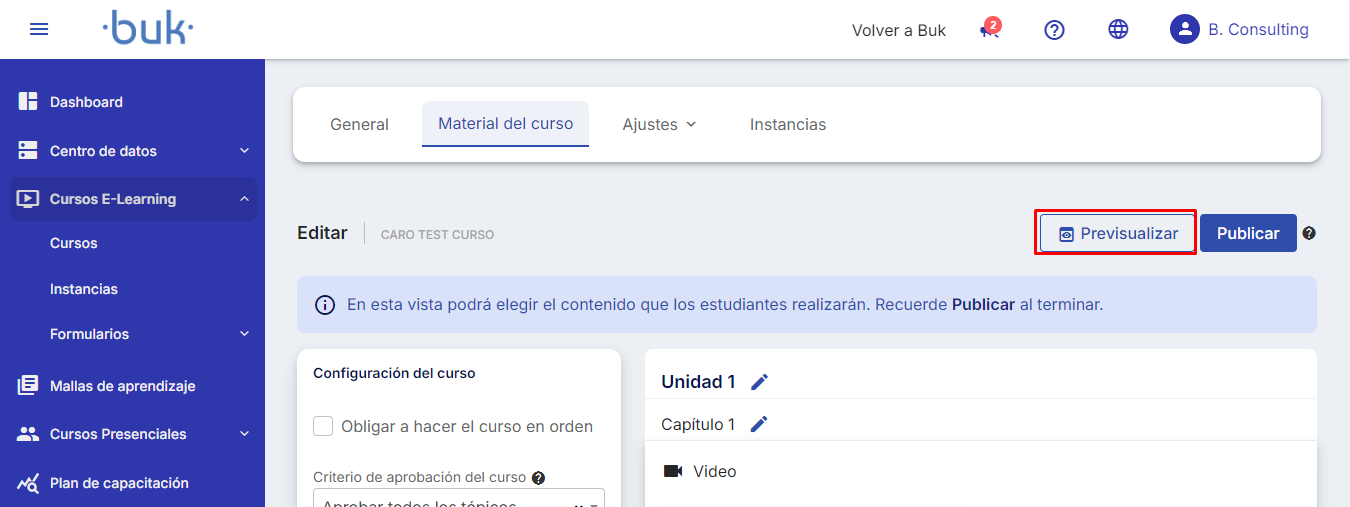Open the help question mark icon in header

(x=1054, y=30)
